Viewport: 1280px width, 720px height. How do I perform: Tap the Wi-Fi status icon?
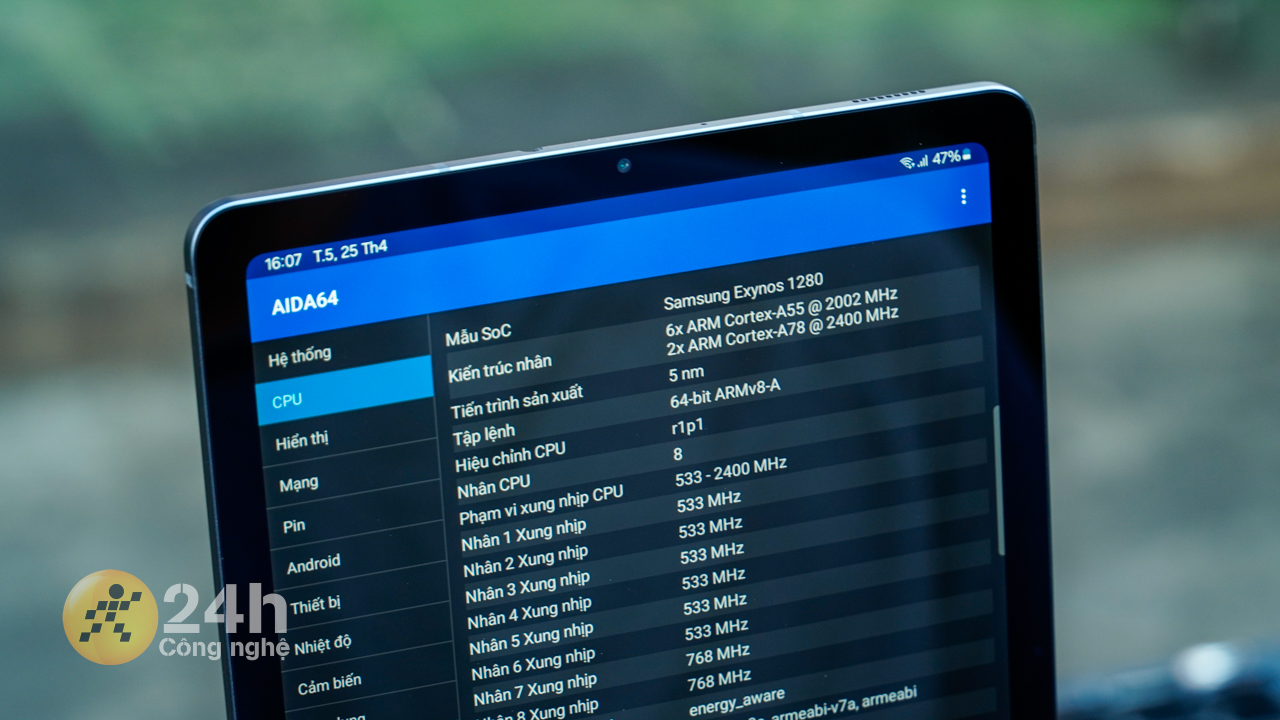tap(907, 162)
